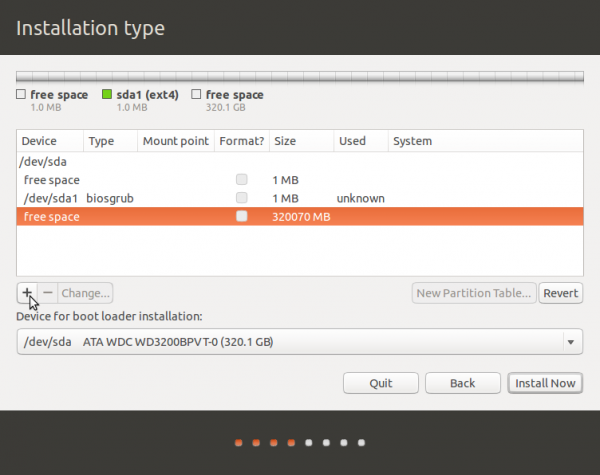Open the boot loader device dropdown
The width and height of the screenshot is (600, 475).
pyautogui.click(x=299, y=343)
